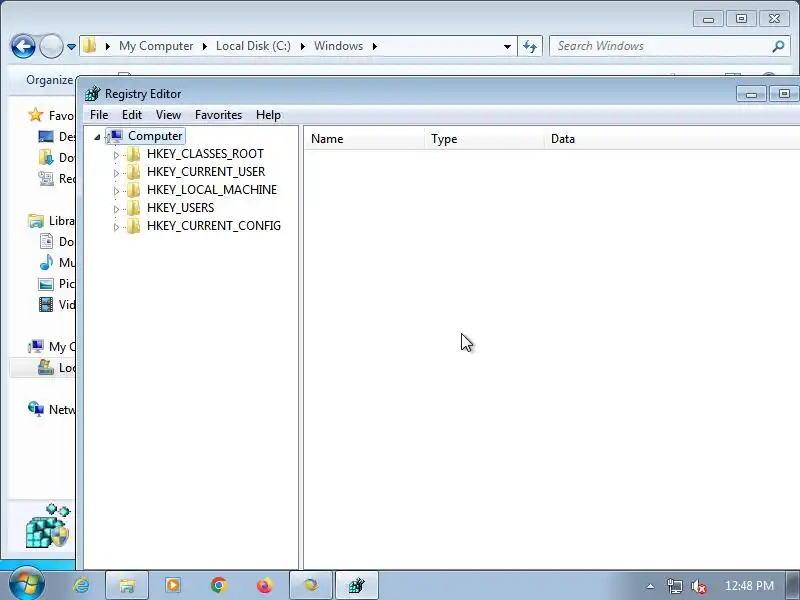Screen dimensions: 800x600
Task: Click the search magnifier icon in Explorer
Action: point(778,46)
